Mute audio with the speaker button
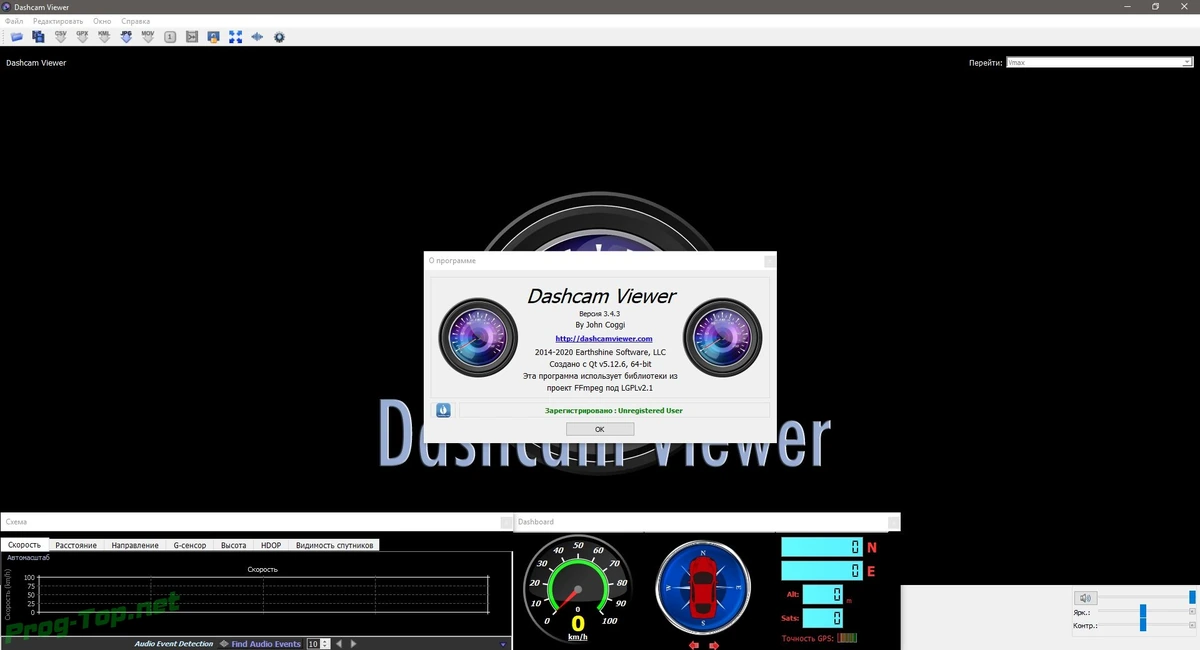The height and width of the screenshot is (650, 1200). pyautogui.click(x=1085, y=598)
